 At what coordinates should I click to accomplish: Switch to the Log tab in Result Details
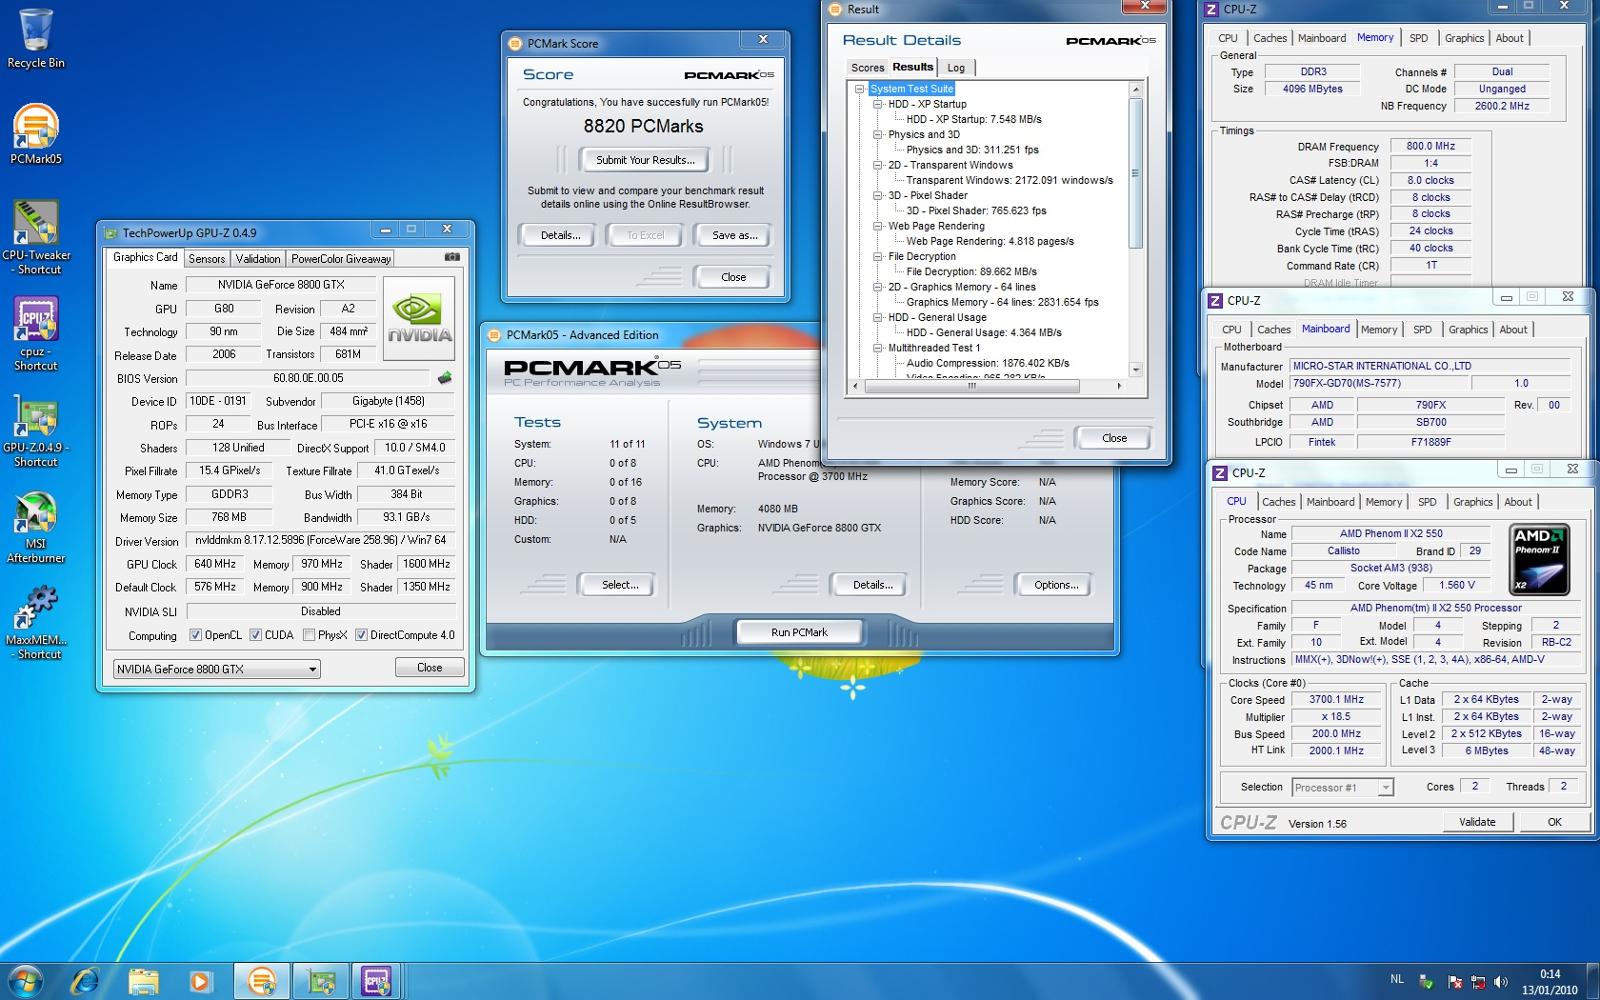click(956, 68)
